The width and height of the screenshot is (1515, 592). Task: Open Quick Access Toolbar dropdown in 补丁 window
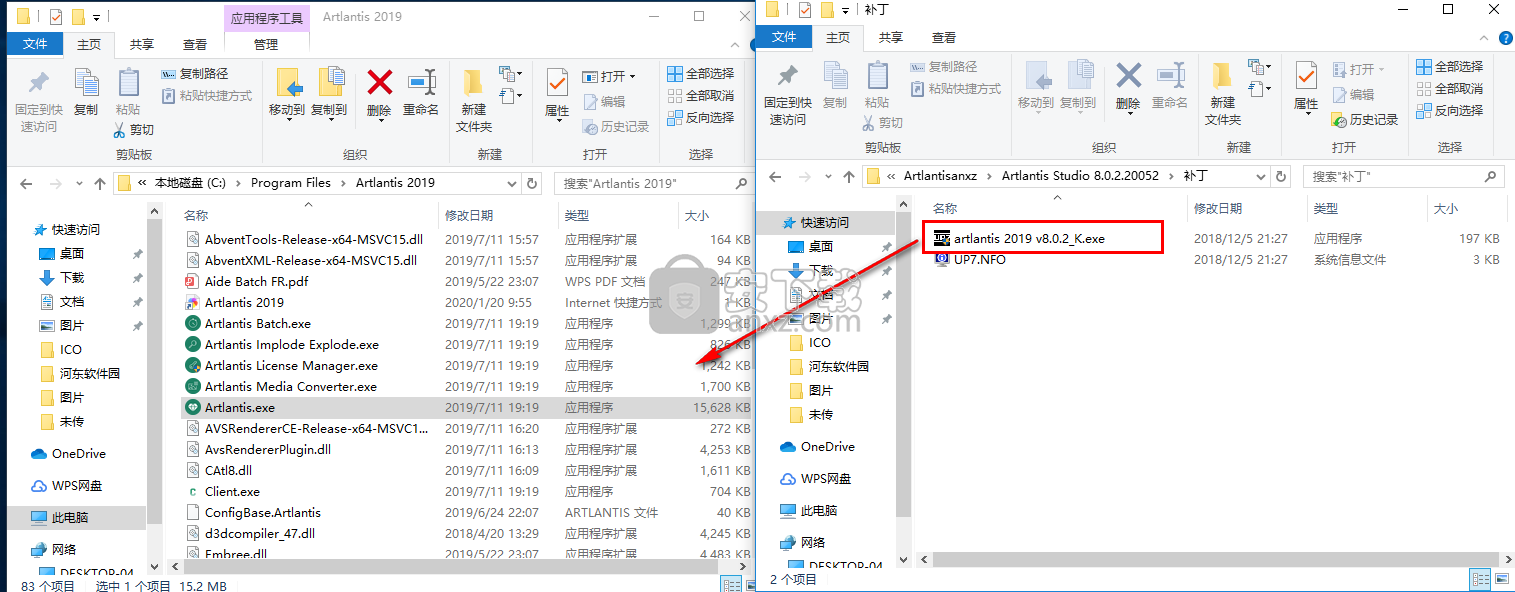(x=845, y=10)
